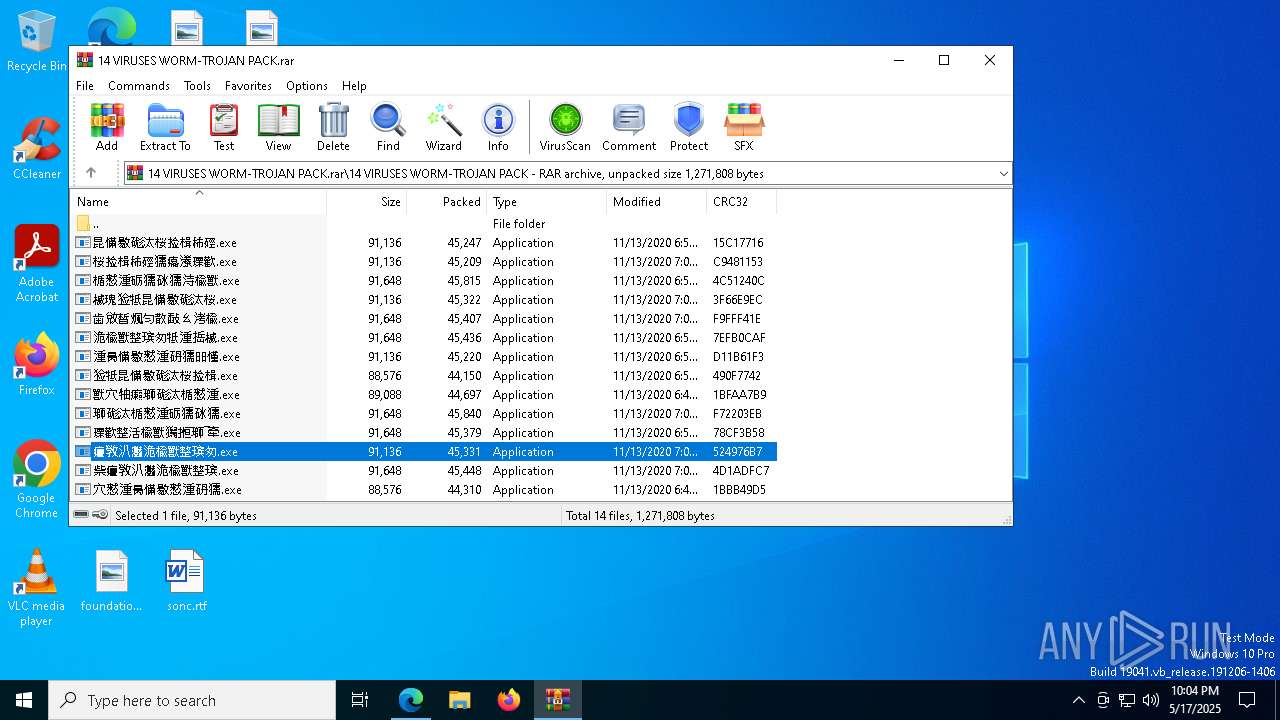Select file with CRC32 7EFB0CAF
The height and width of the screenshot is (720, 1280).
[424, 338]
